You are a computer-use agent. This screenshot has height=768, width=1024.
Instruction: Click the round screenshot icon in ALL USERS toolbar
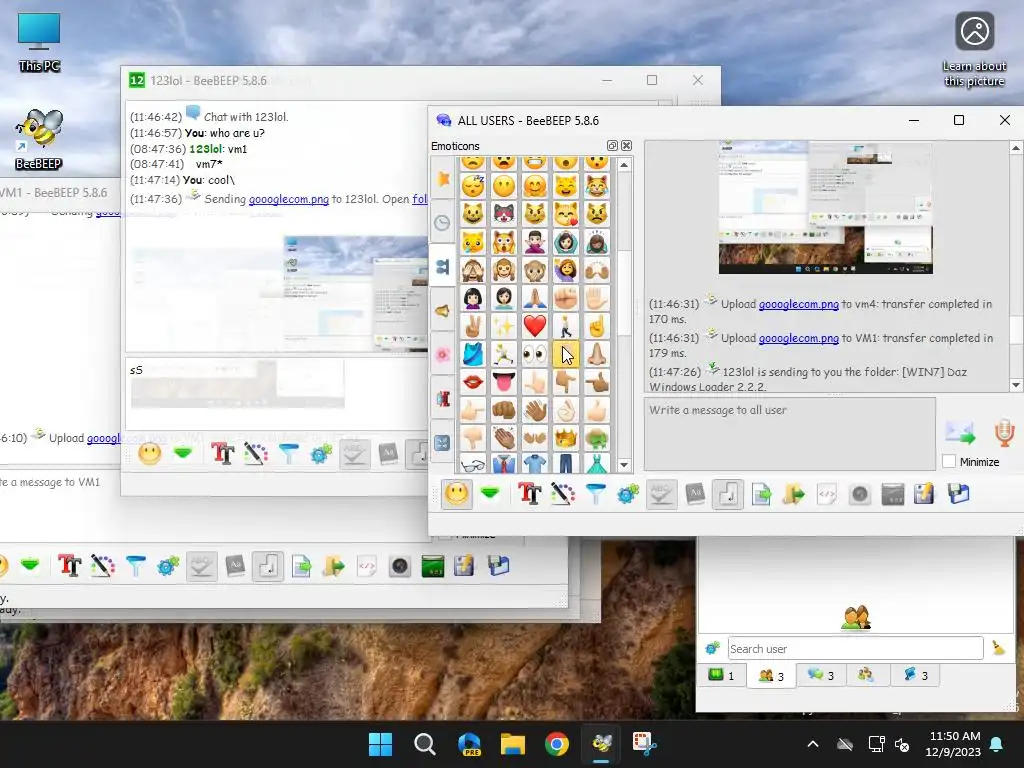tap(859, 494)
